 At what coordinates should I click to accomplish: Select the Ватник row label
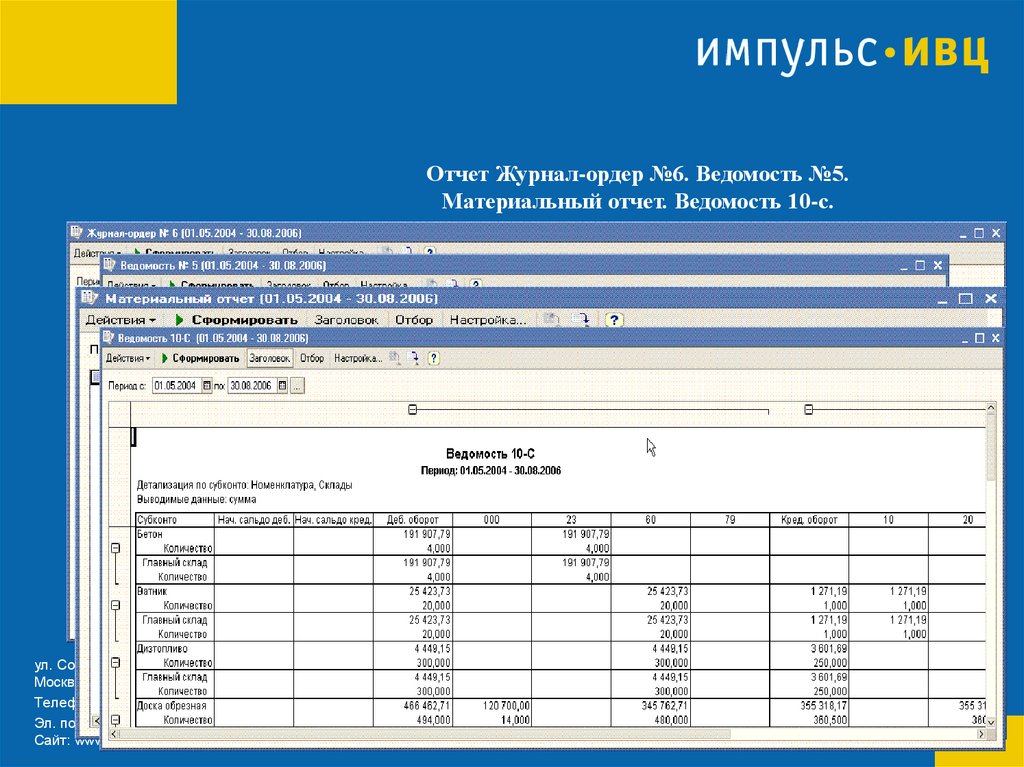pyautogui.click(x=152, y=591)
